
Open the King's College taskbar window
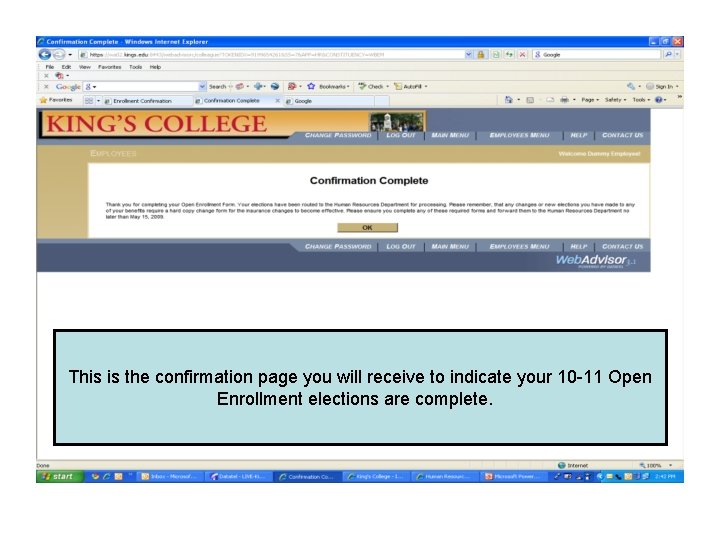pos(377,477)
